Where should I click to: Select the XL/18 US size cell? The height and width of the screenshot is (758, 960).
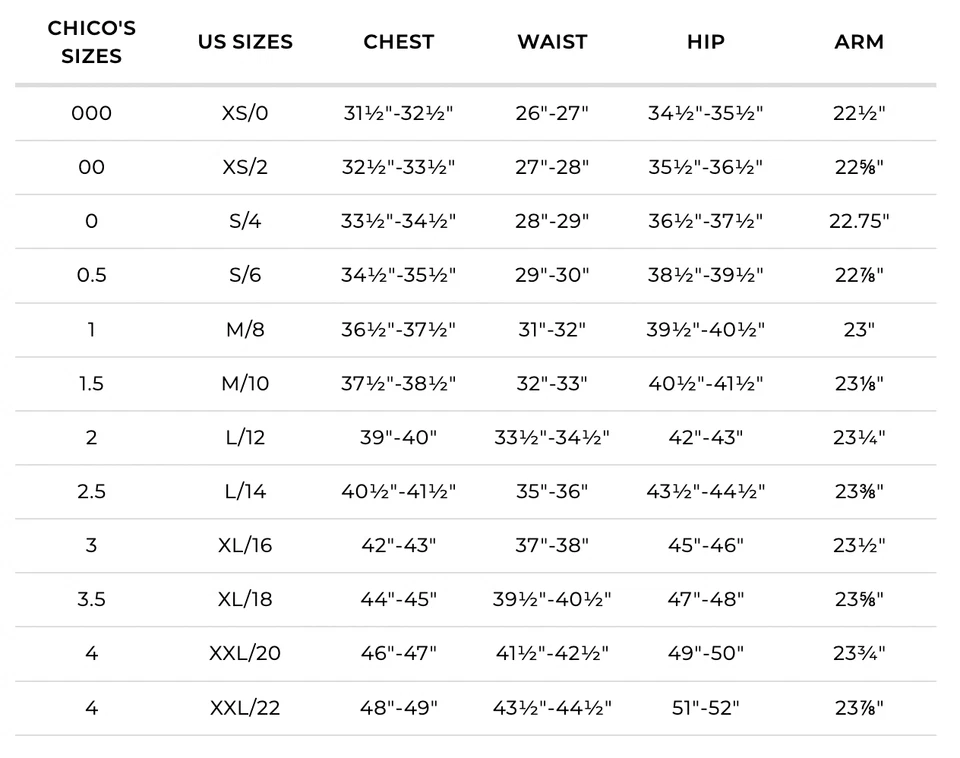pyautogui.click(x=245, y=599)
